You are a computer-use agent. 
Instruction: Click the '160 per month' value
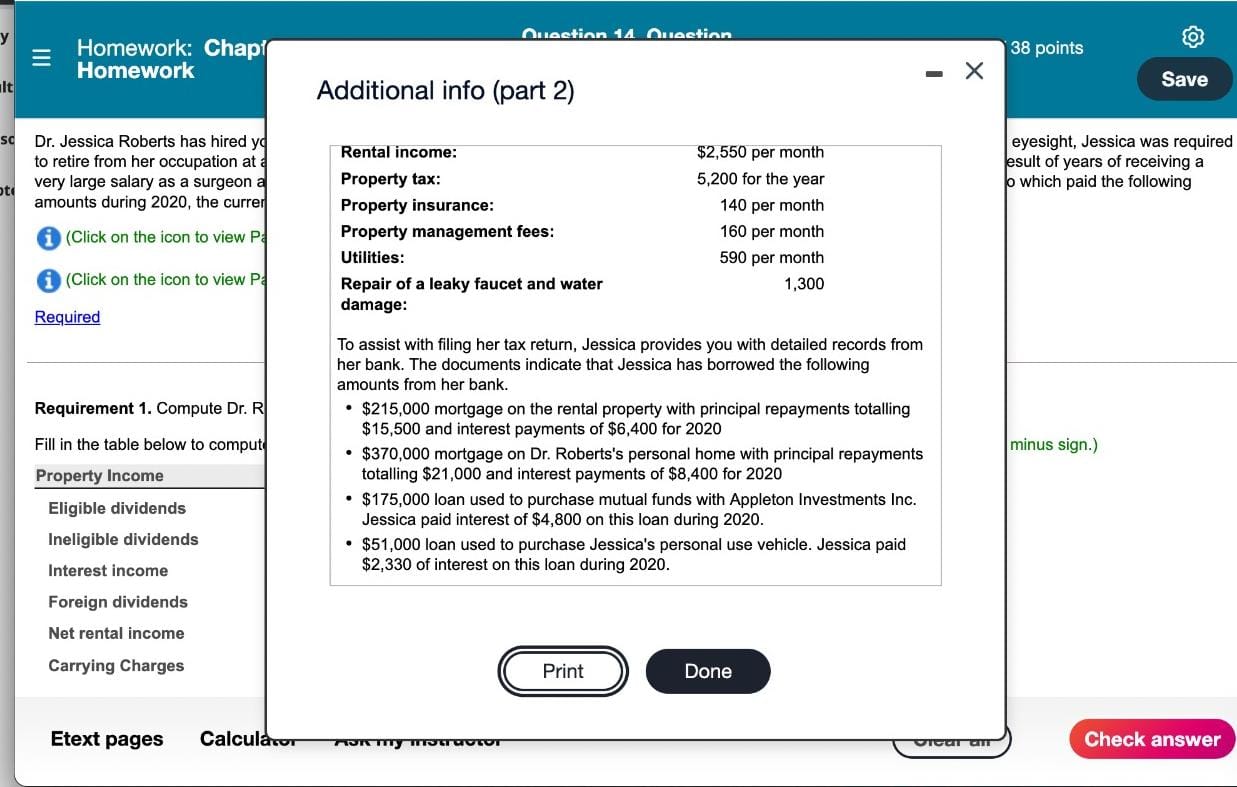(x=772, y=231)
